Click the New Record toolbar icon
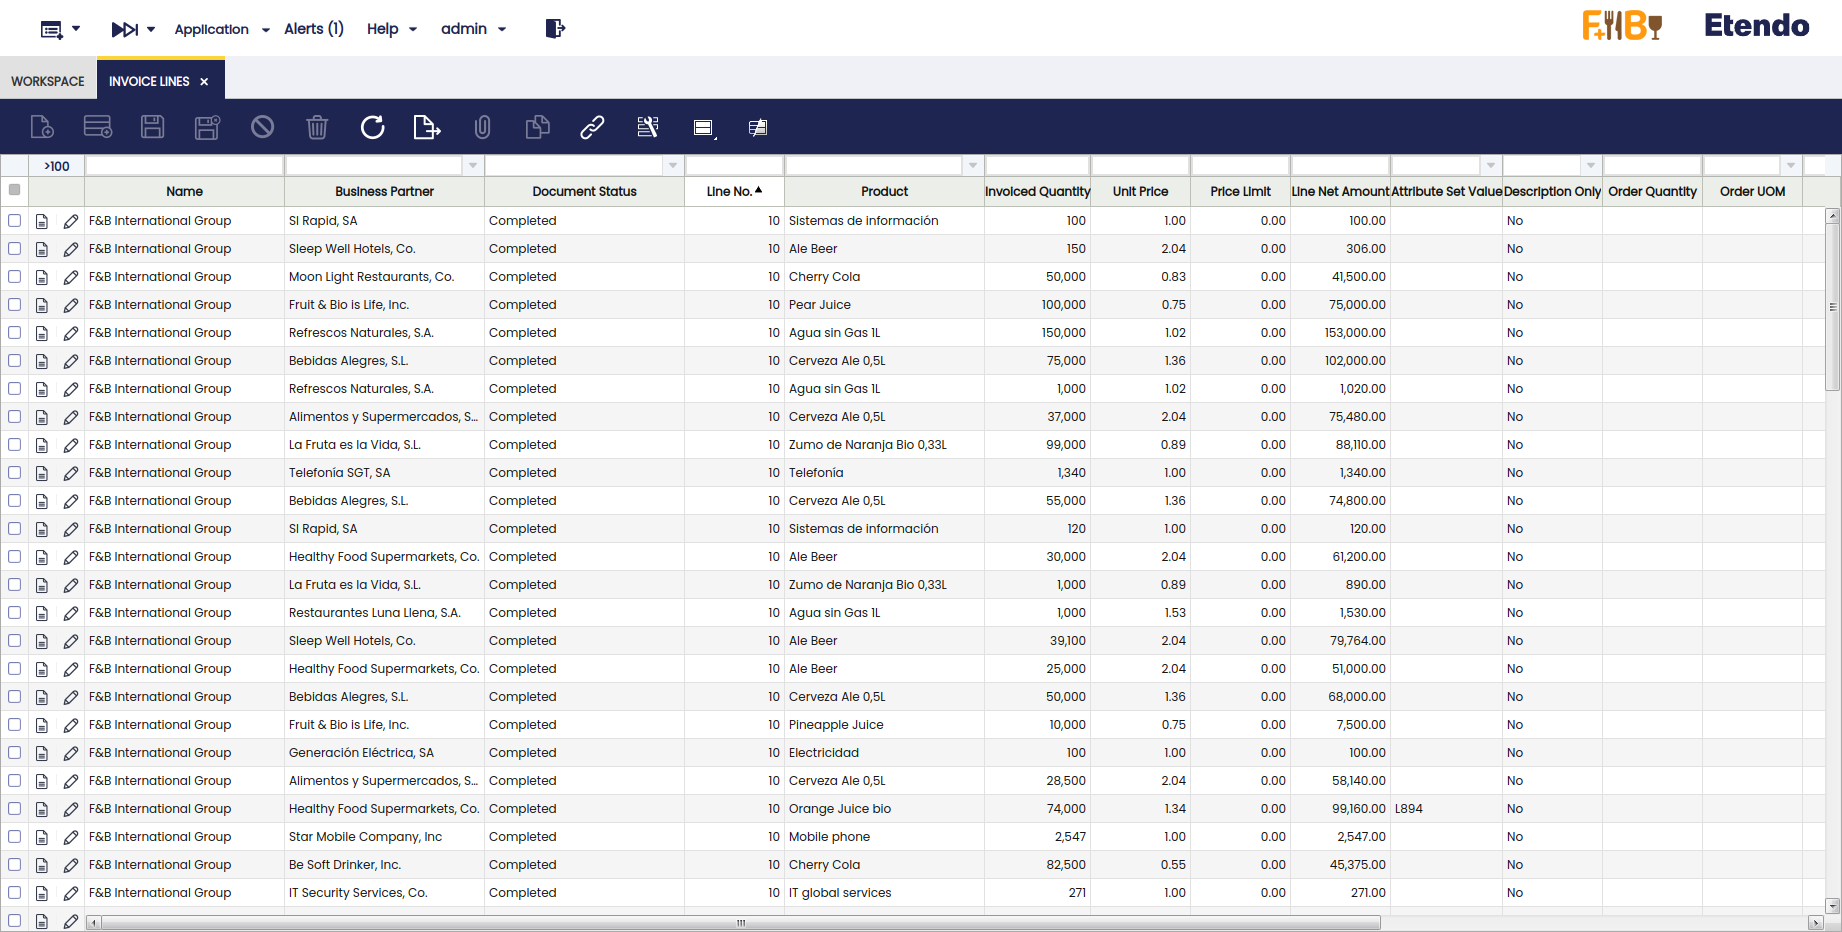Screen dimensions: 1842x932 pos(42,127)
